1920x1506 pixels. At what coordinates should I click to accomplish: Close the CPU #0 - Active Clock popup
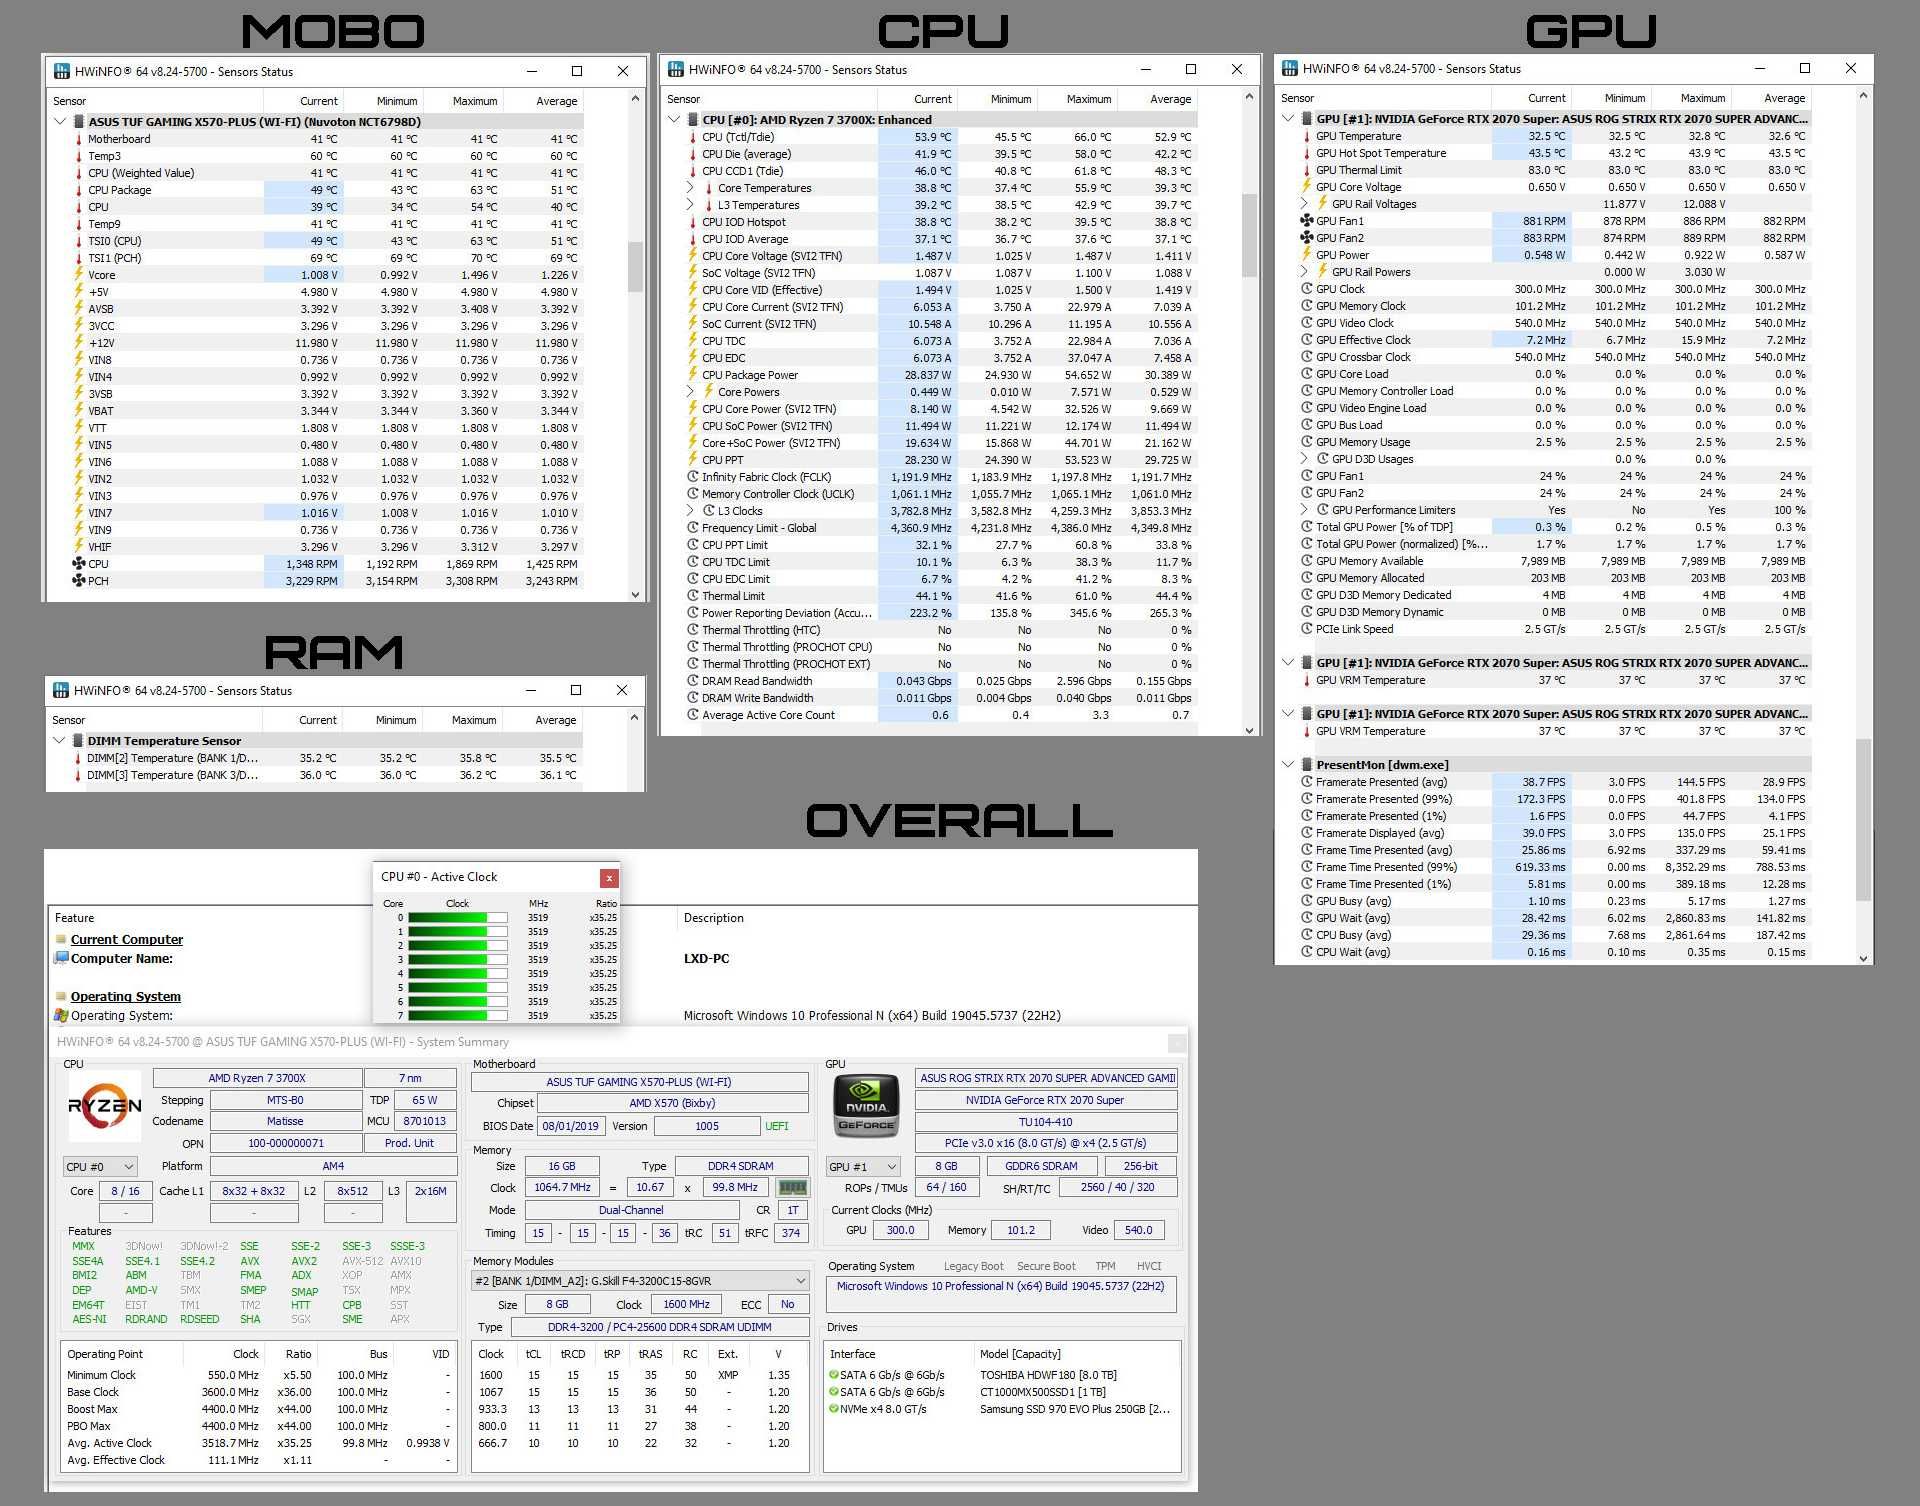click(x=609, y=878)
